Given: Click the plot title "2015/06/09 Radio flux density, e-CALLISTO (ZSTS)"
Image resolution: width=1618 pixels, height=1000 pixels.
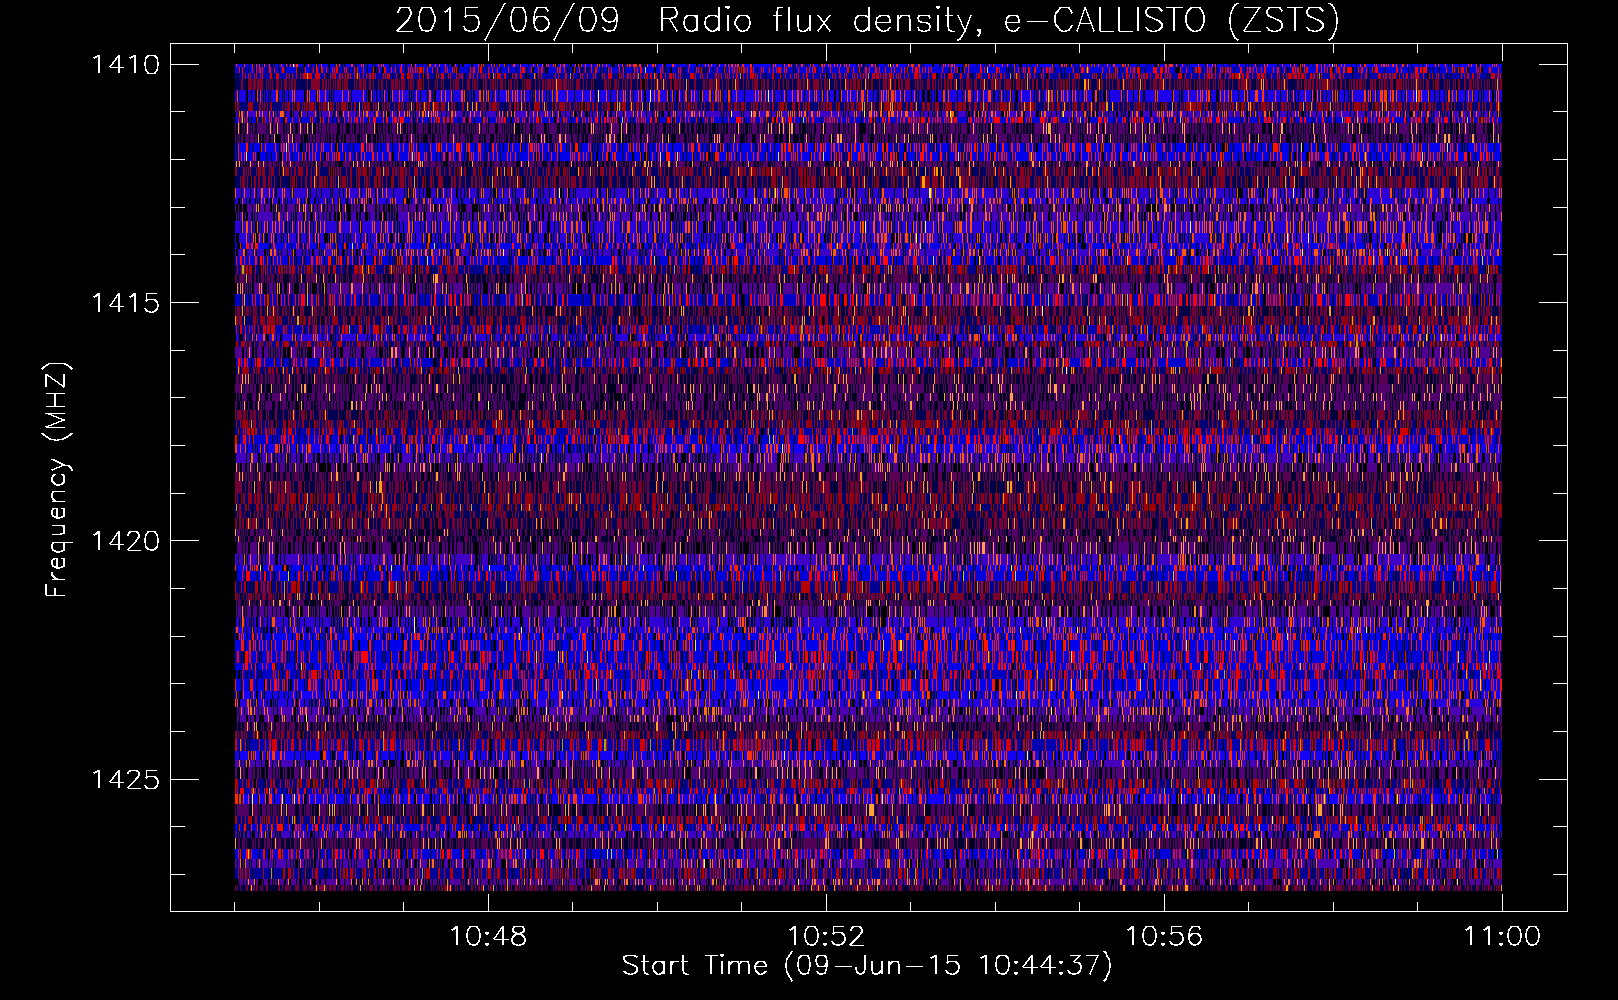Looking at the screenshot, I should pos(867,20).
